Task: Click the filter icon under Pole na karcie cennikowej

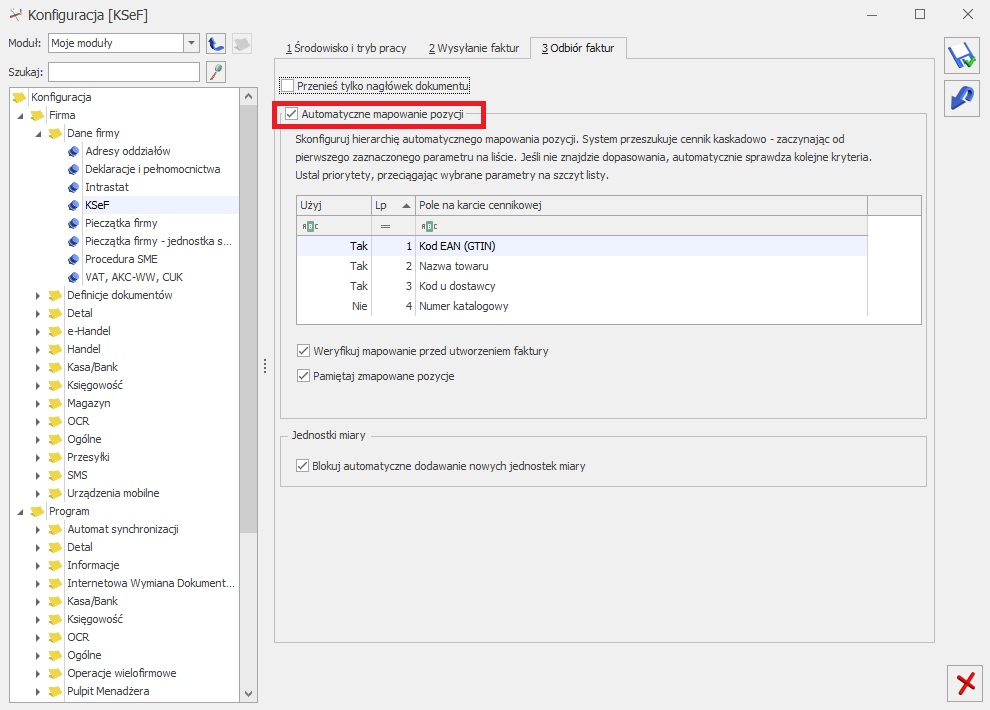Action: (429, 226)
